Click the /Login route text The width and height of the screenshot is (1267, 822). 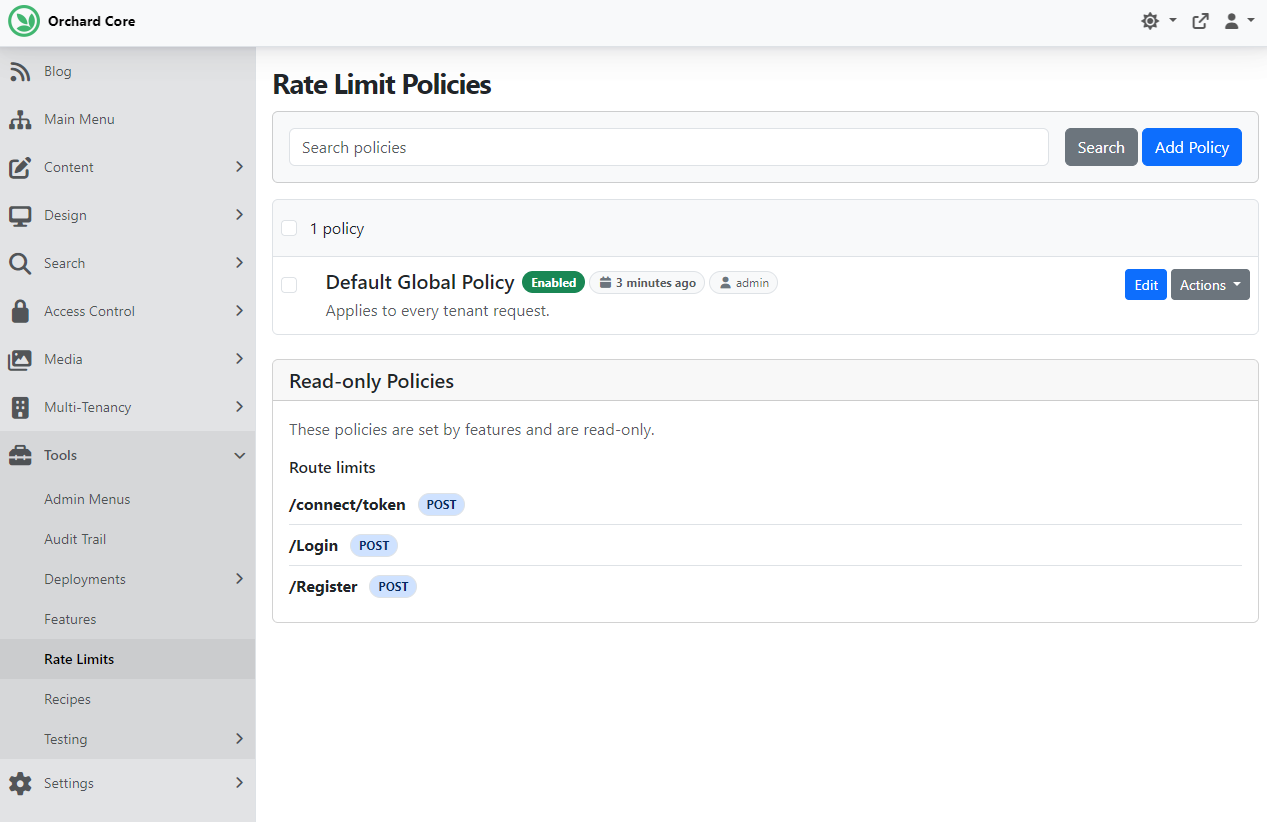313,546
